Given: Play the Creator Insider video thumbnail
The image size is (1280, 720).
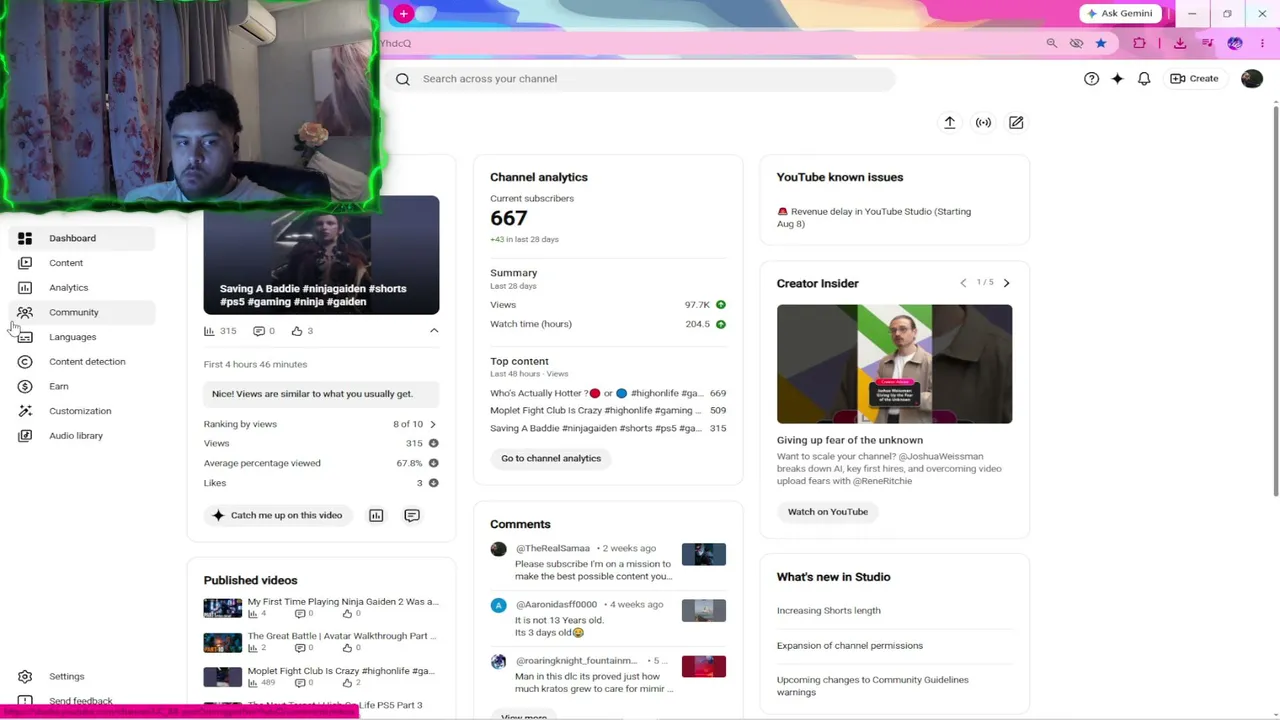Looking at the screenshot, I should [894, 364].
